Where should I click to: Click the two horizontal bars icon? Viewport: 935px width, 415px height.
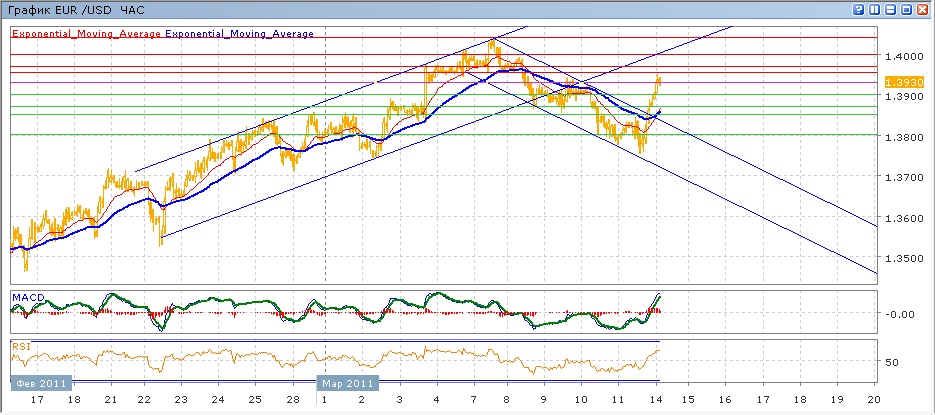[x=891, y=9]
